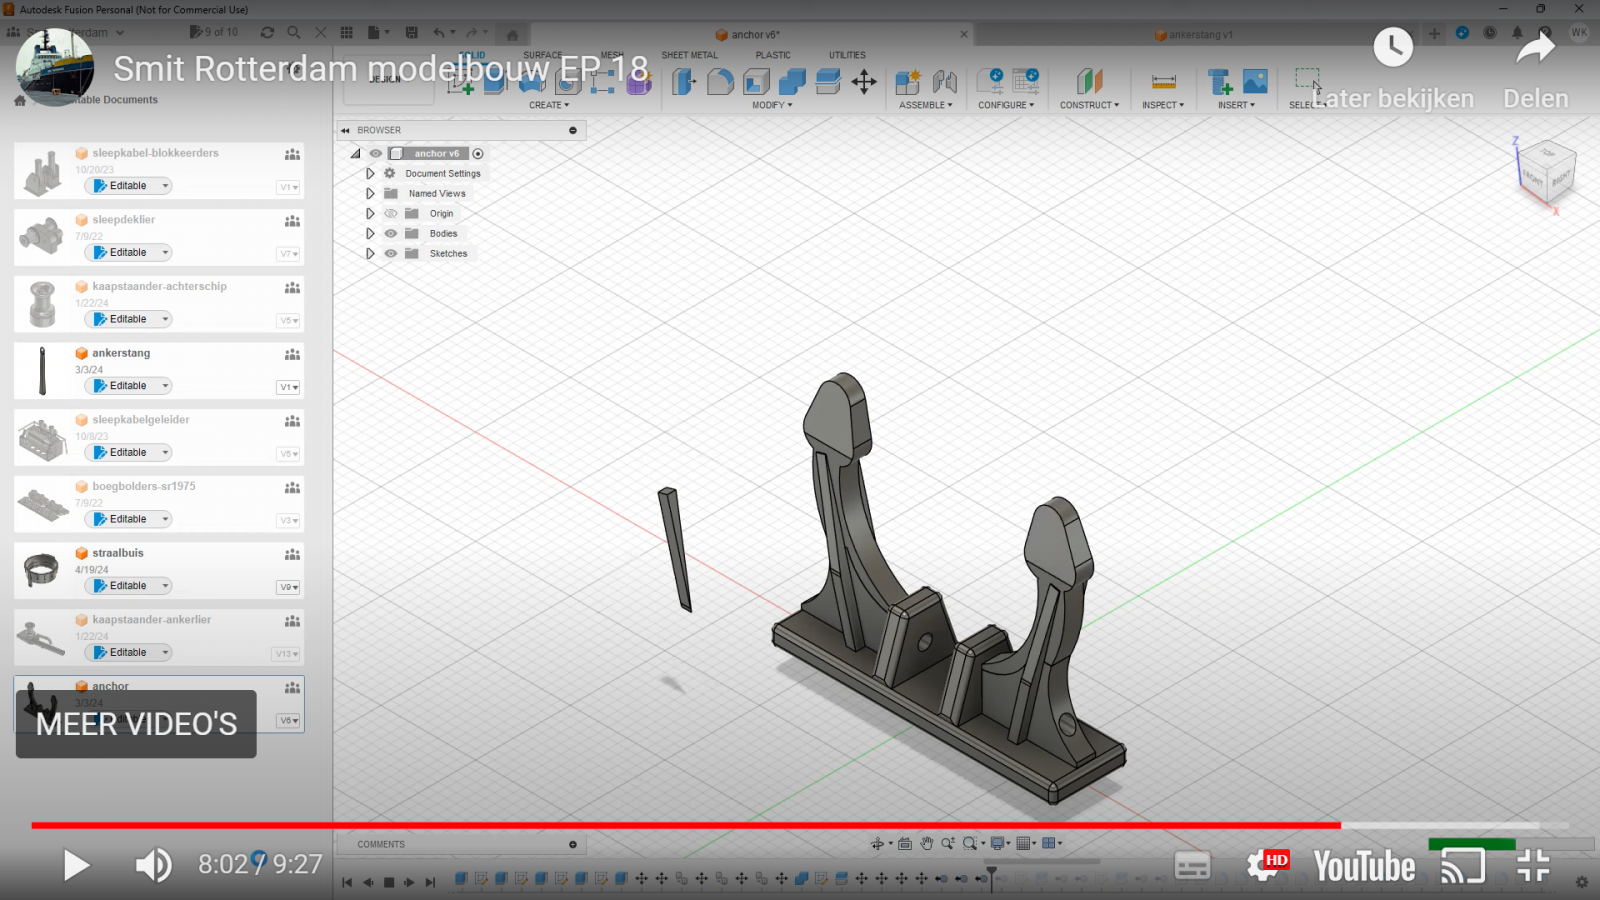Open YouTube subtitles captions button
This screenshot has width=1600, height=900.
point(1192,866)
